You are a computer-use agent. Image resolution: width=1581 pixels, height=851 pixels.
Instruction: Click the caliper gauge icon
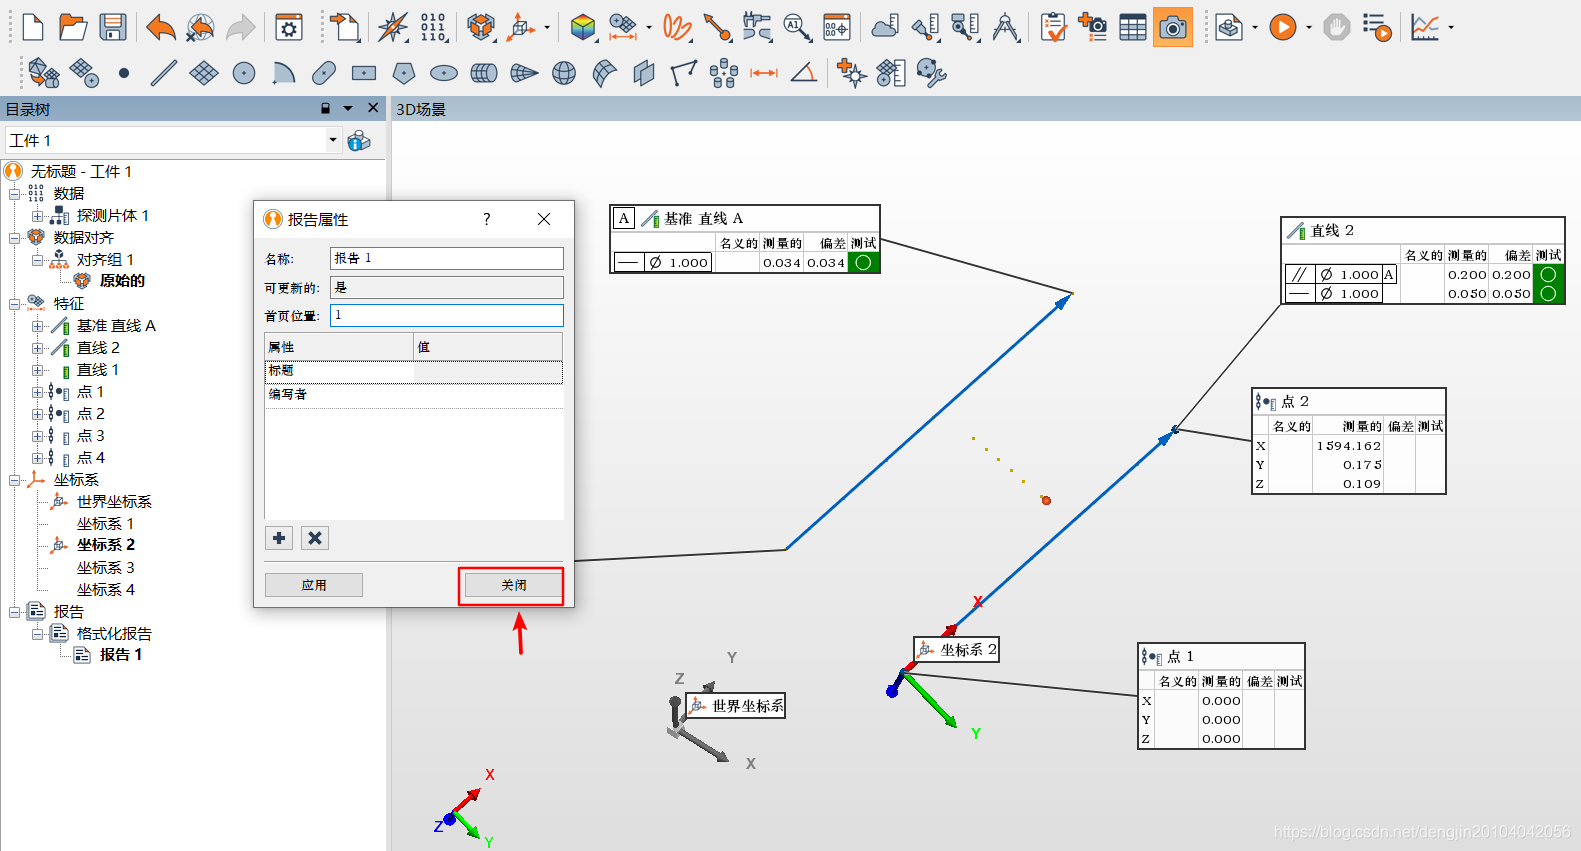coord(757,27)
